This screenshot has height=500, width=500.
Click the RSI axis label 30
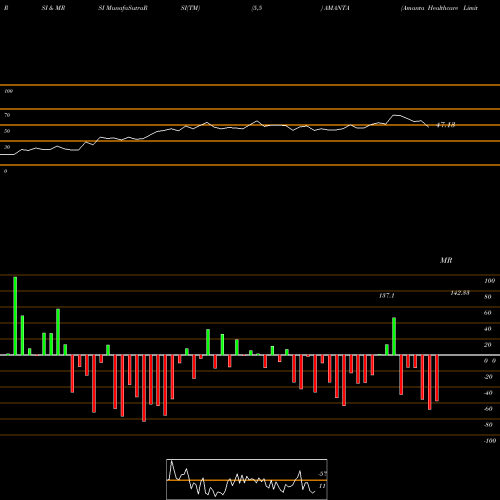7,147
